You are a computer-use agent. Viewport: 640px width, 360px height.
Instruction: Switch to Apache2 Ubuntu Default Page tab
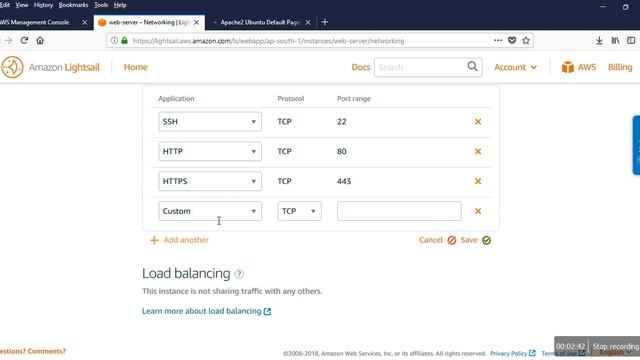[x=260, y=22]
